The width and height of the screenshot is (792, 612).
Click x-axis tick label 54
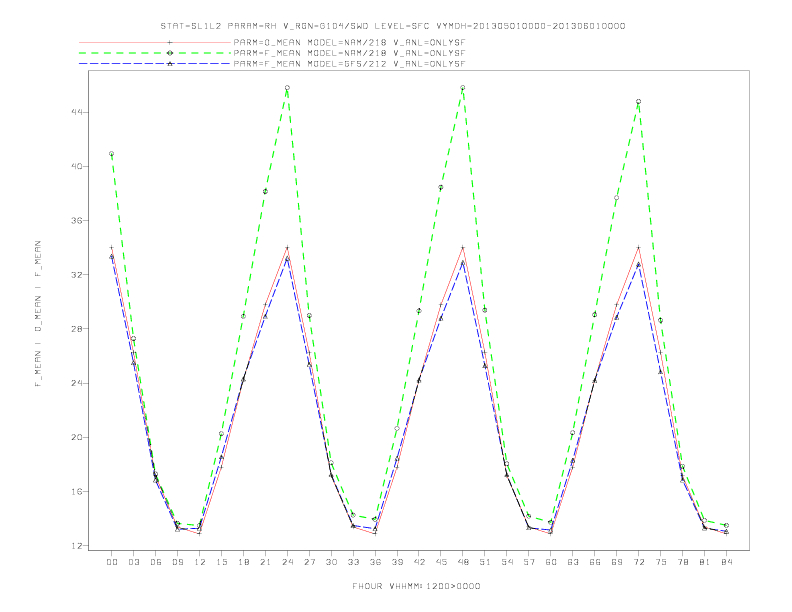tap(507, 562)
